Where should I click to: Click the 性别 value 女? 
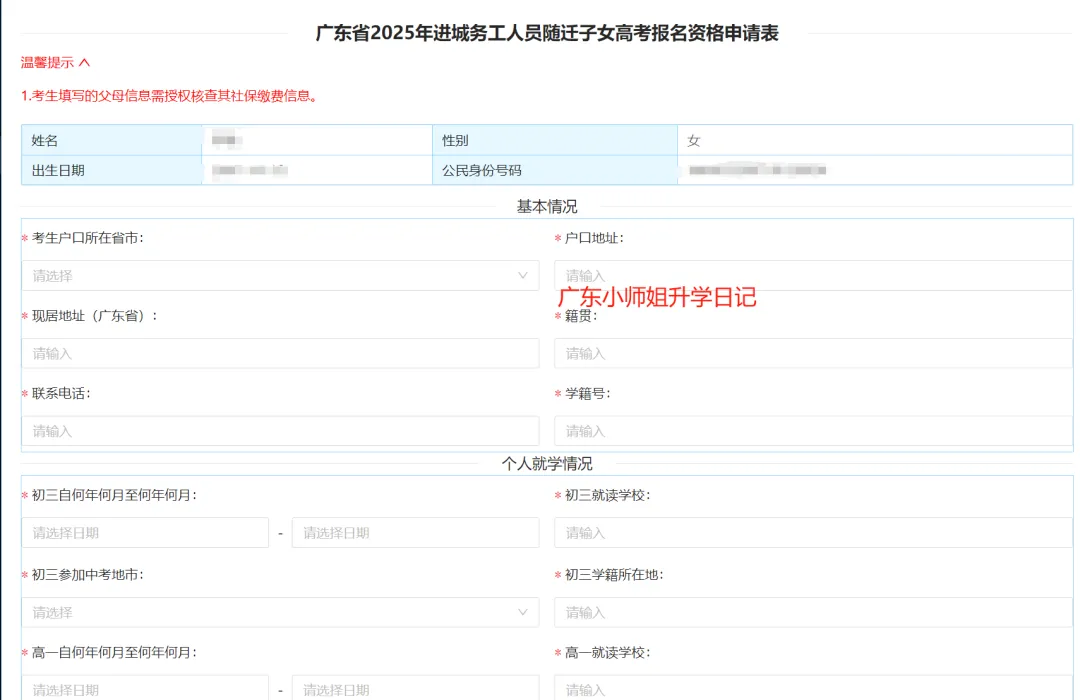[x=694, y=141]
